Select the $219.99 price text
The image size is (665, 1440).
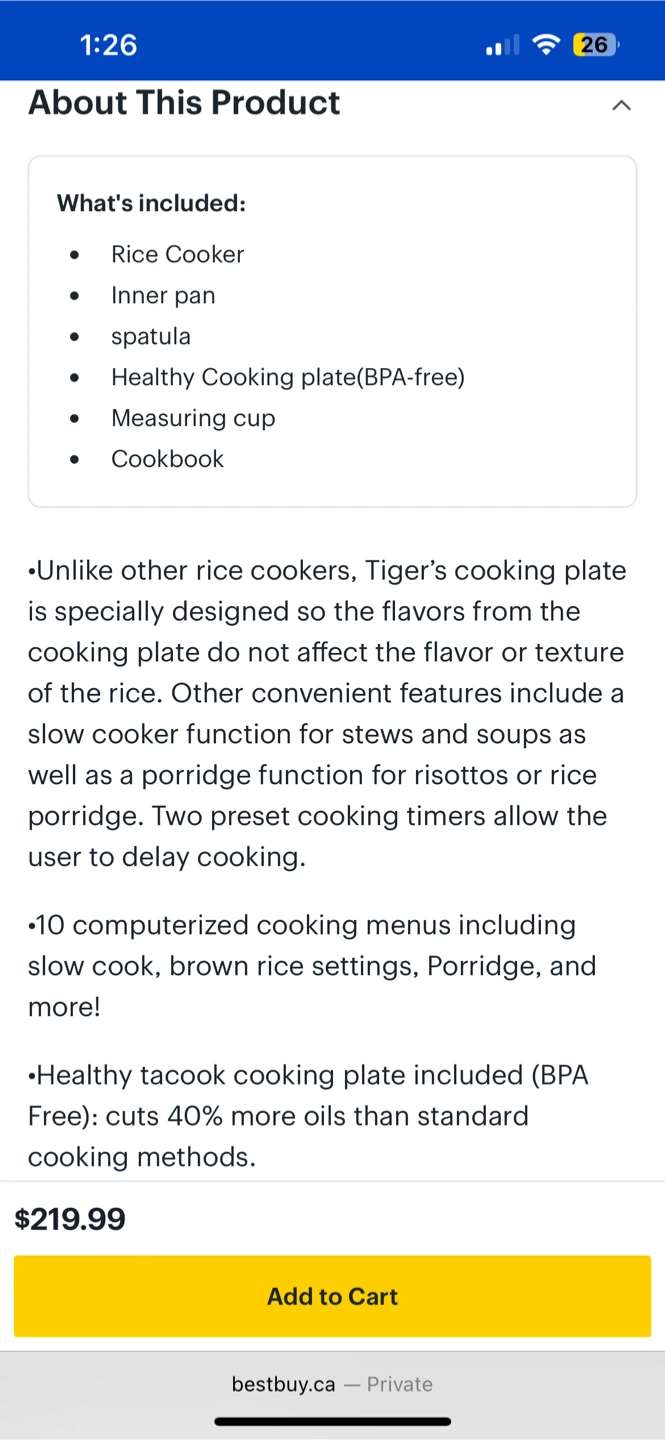point(70,1219)
